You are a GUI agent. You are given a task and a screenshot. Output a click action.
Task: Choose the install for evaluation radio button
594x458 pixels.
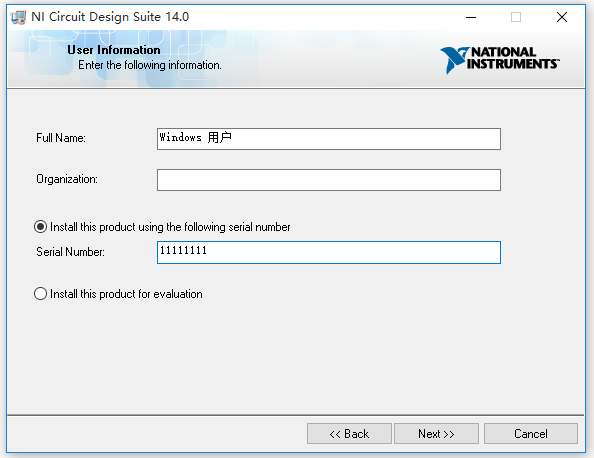click(41, 294)
